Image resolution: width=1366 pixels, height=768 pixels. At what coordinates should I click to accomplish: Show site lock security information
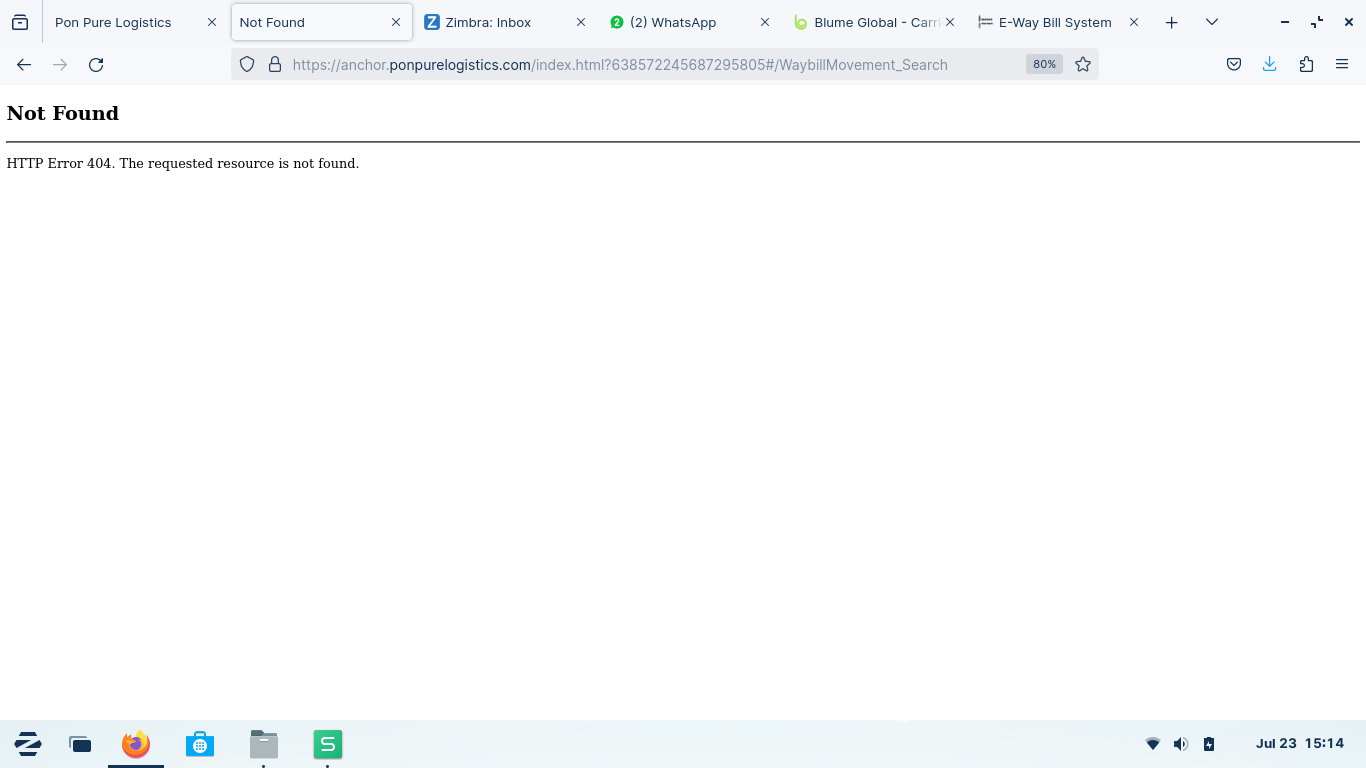pyautogui.click(x=275, y=65)
